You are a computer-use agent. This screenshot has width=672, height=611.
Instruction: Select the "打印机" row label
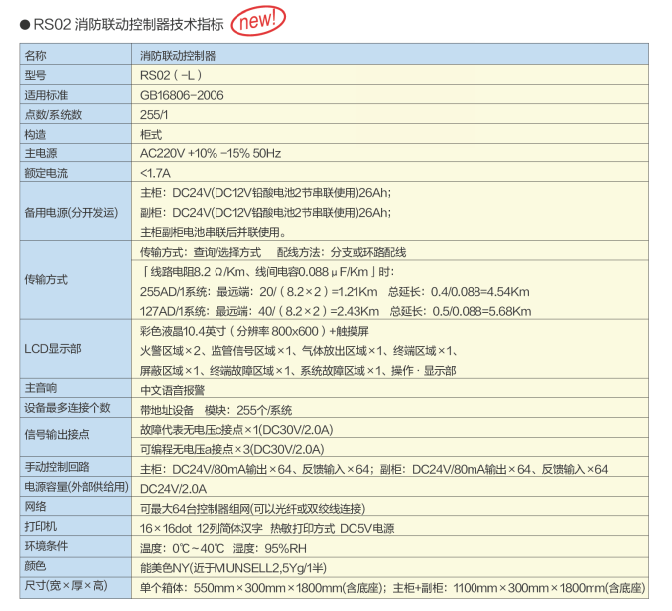[41, 527]
